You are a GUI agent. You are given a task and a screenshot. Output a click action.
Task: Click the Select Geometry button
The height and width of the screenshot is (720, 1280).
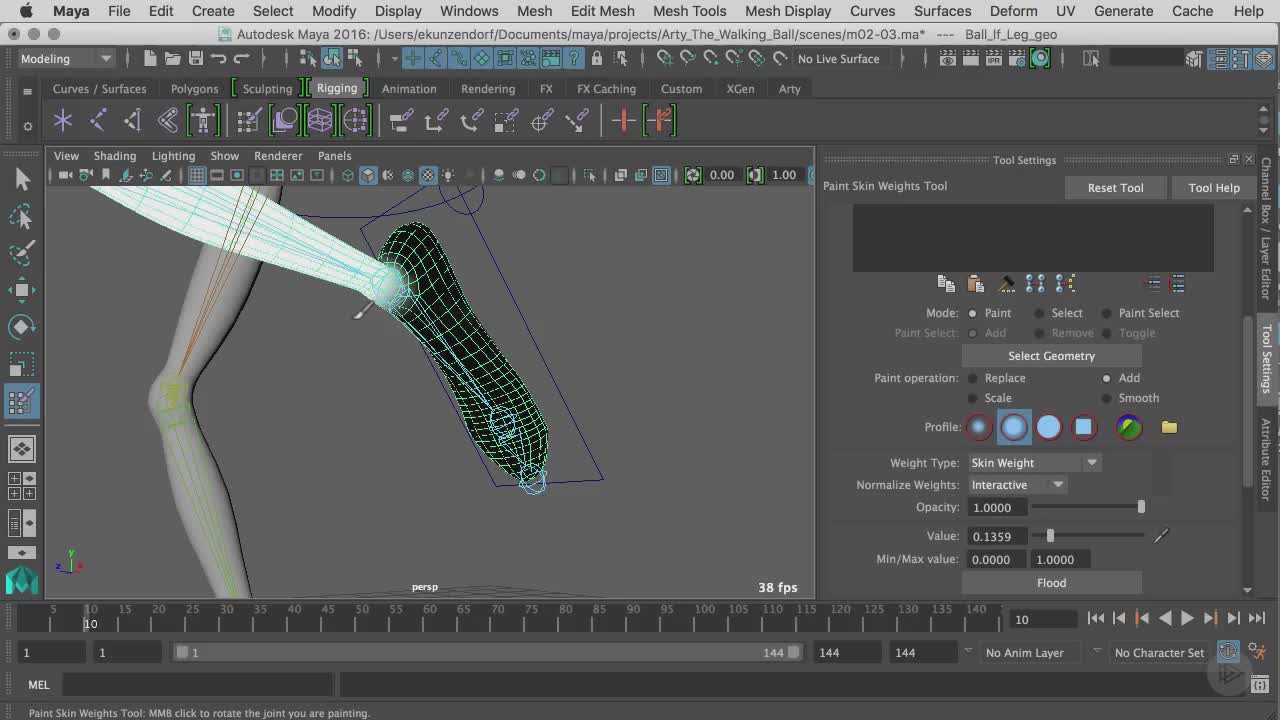click(x=1051, y=356)
